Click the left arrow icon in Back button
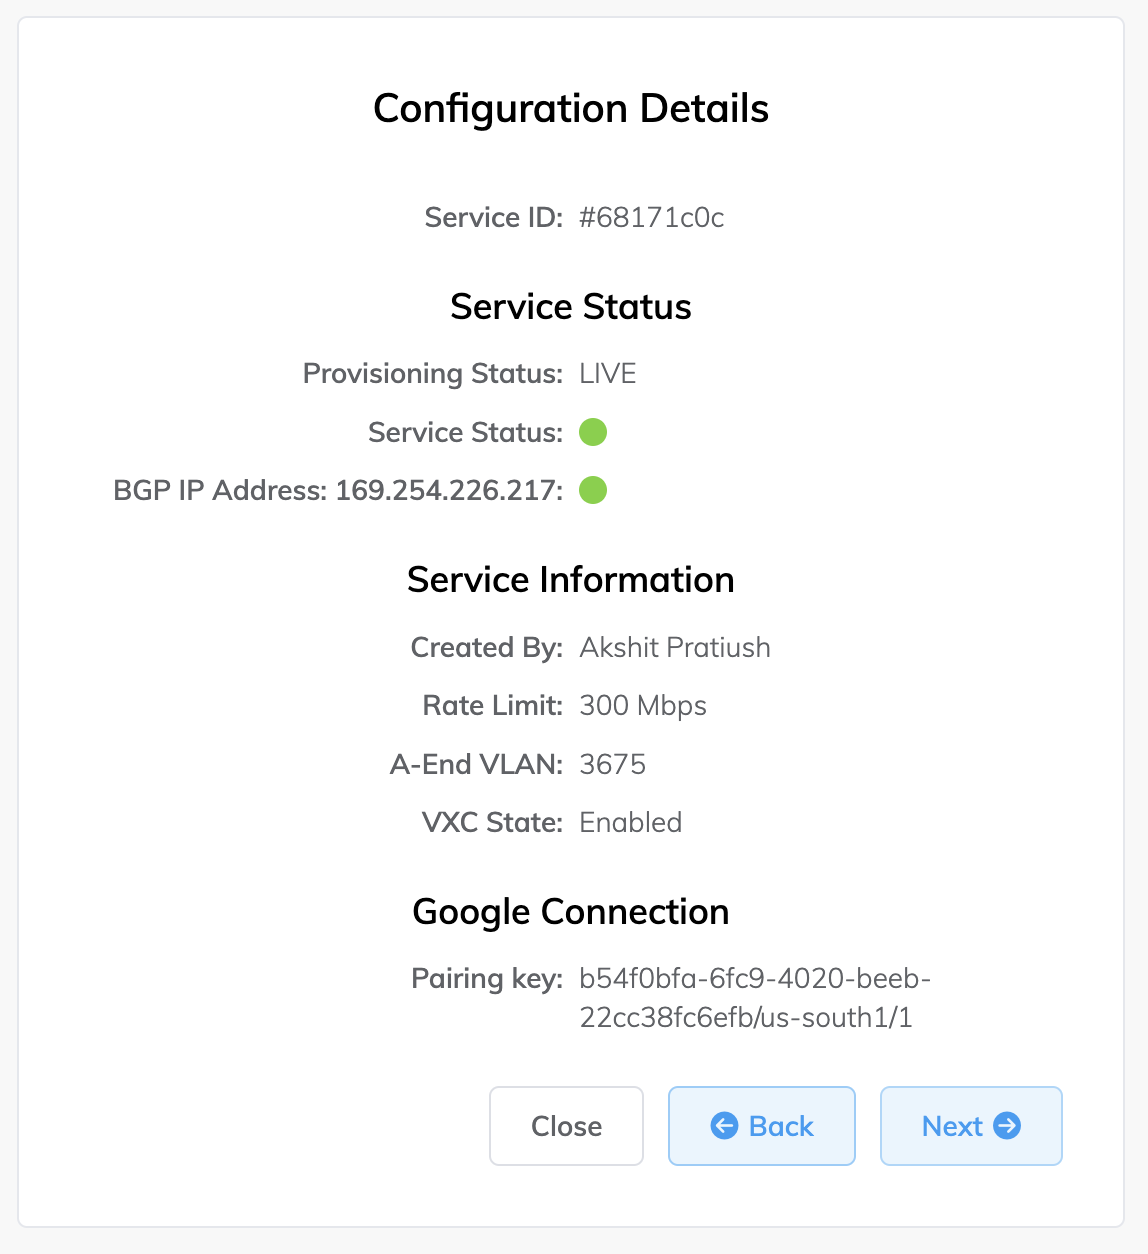Viewport: 1148px width, 1254px height. (724, 1126)
